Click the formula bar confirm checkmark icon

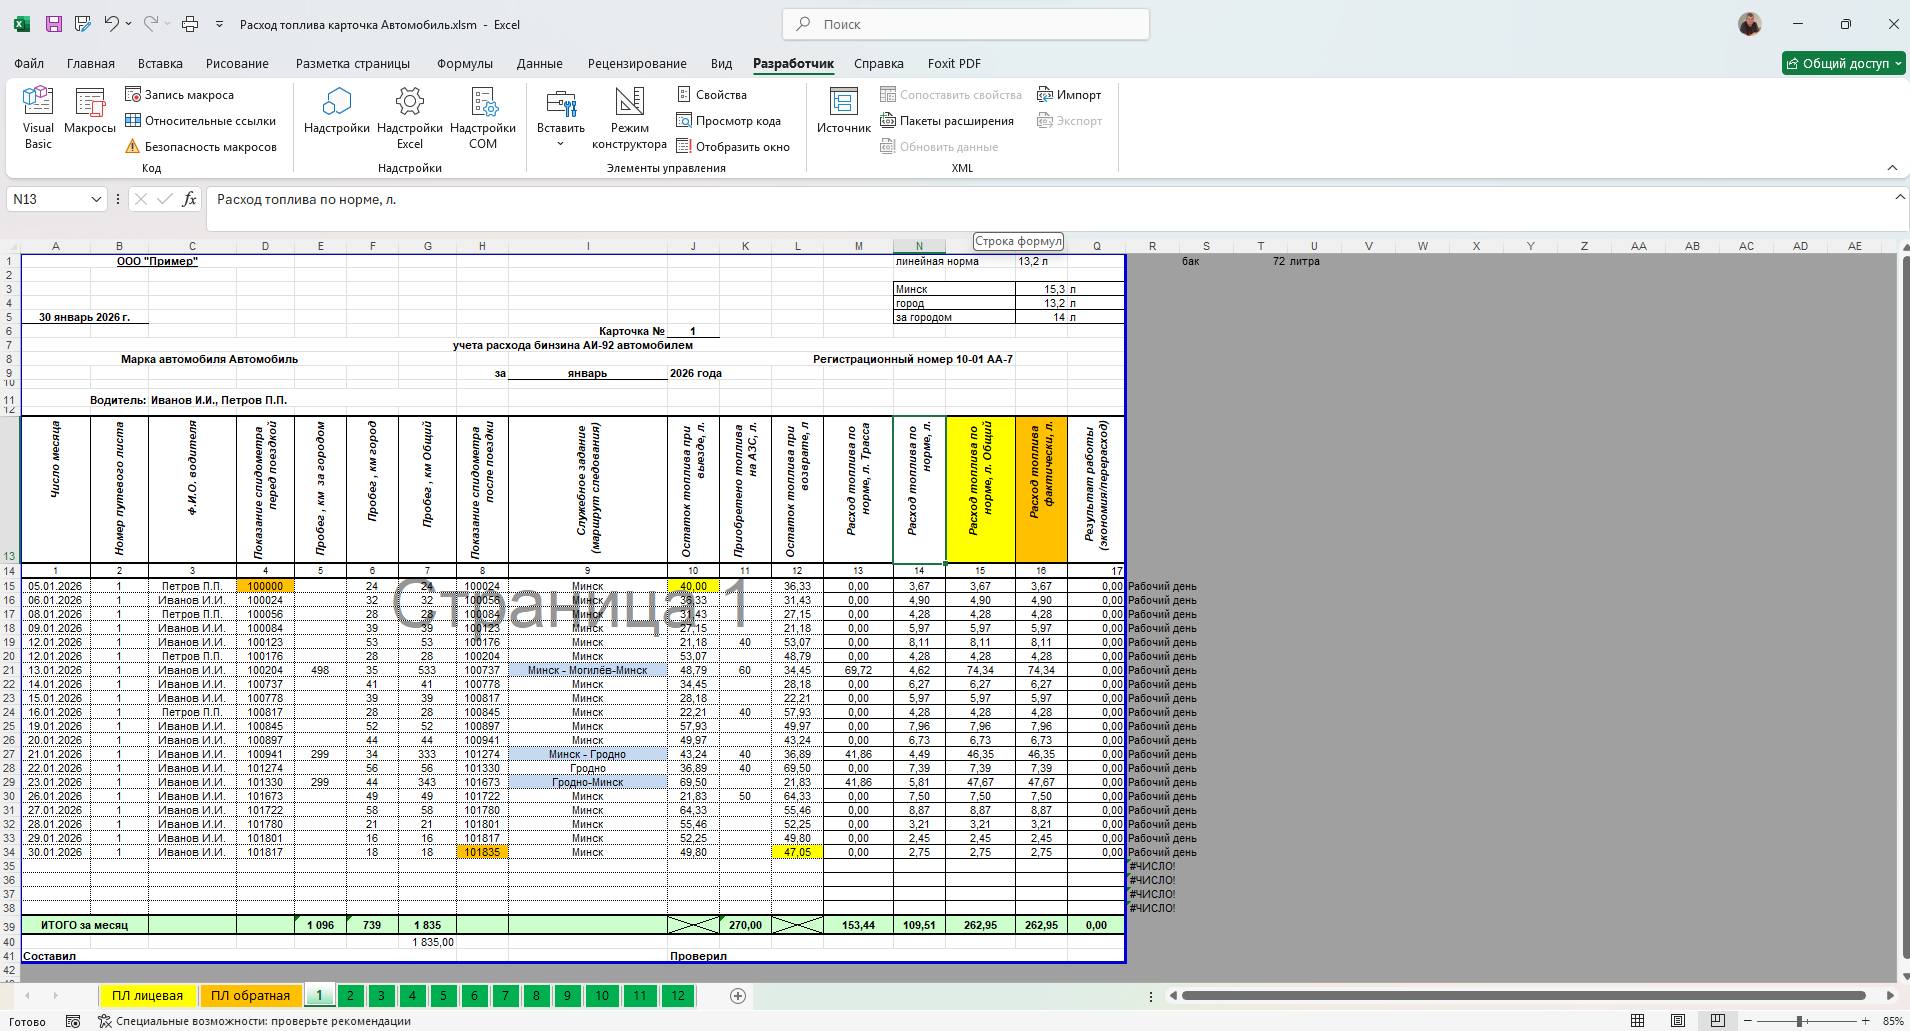(165, 199)
